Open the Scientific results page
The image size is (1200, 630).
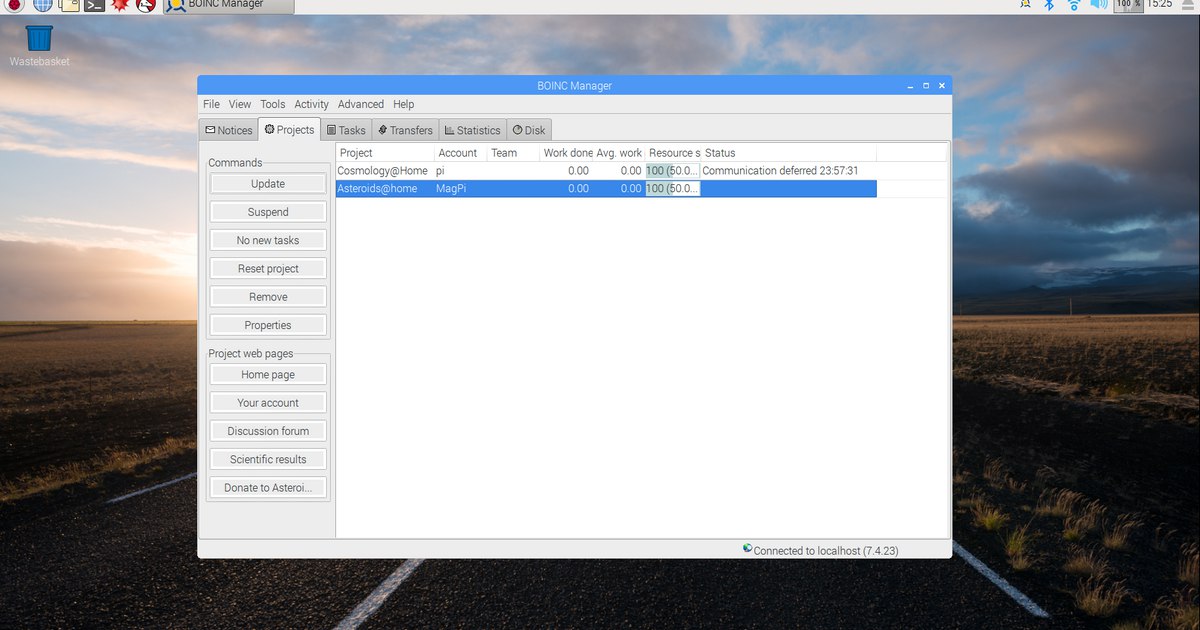click(268, 459)
